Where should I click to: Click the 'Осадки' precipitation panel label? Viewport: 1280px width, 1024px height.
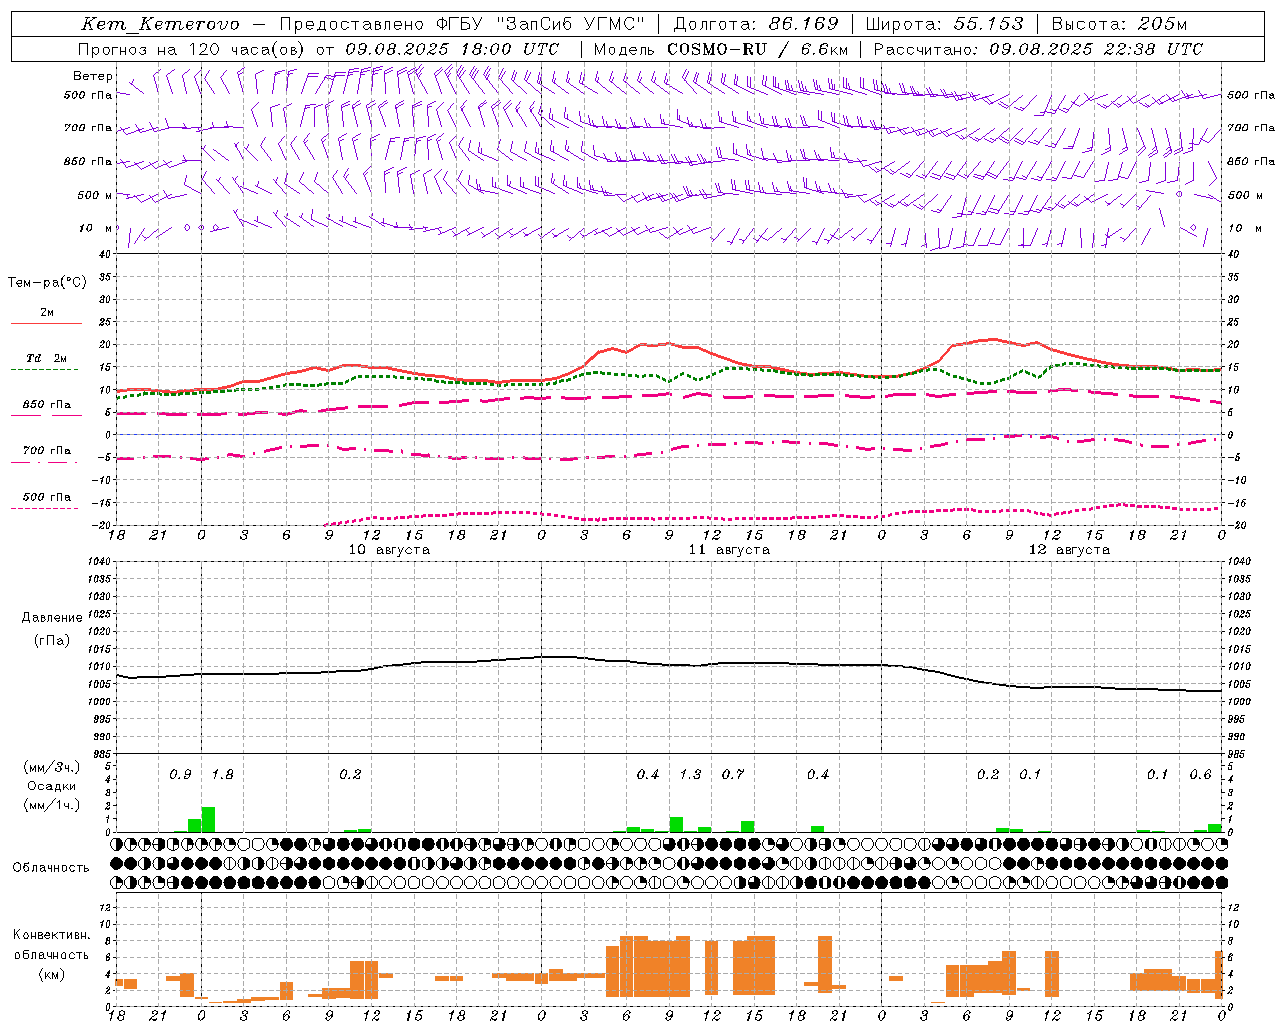52,786
